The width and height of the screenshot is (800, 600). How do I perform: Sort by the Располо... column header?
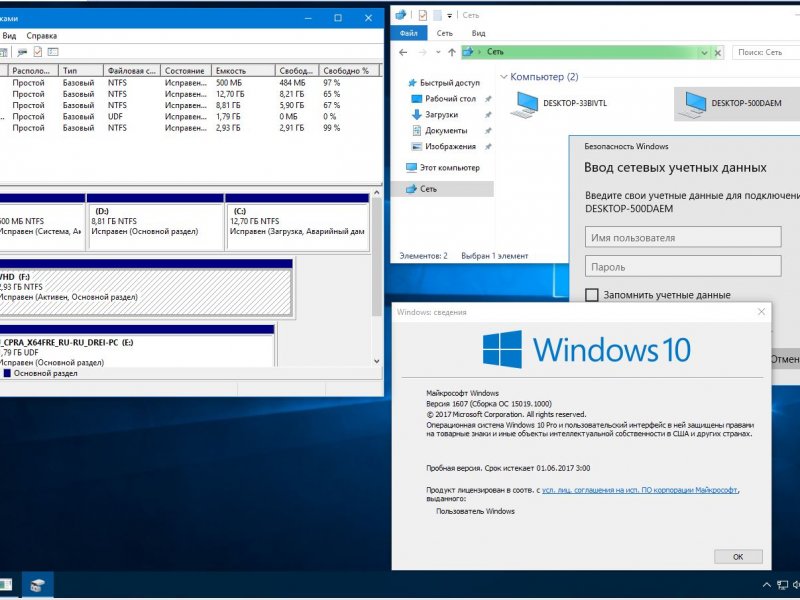click(33, 70)
